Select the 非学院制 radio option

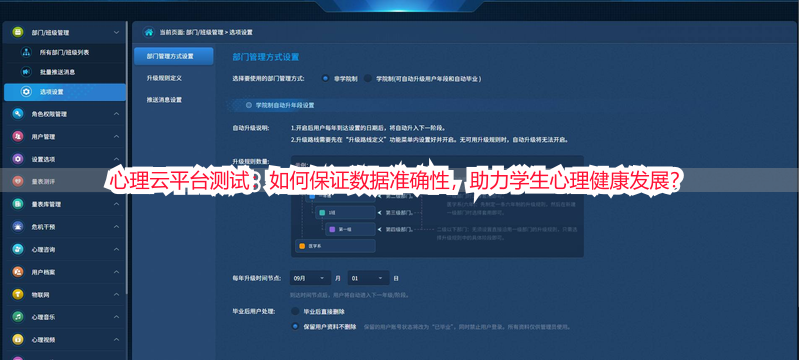click(x=325, y=79)
